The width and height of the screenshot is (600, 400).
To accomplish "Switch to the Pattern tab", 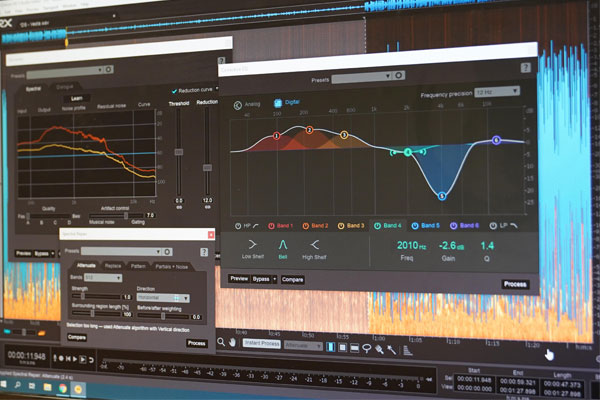I will point(138,266).
